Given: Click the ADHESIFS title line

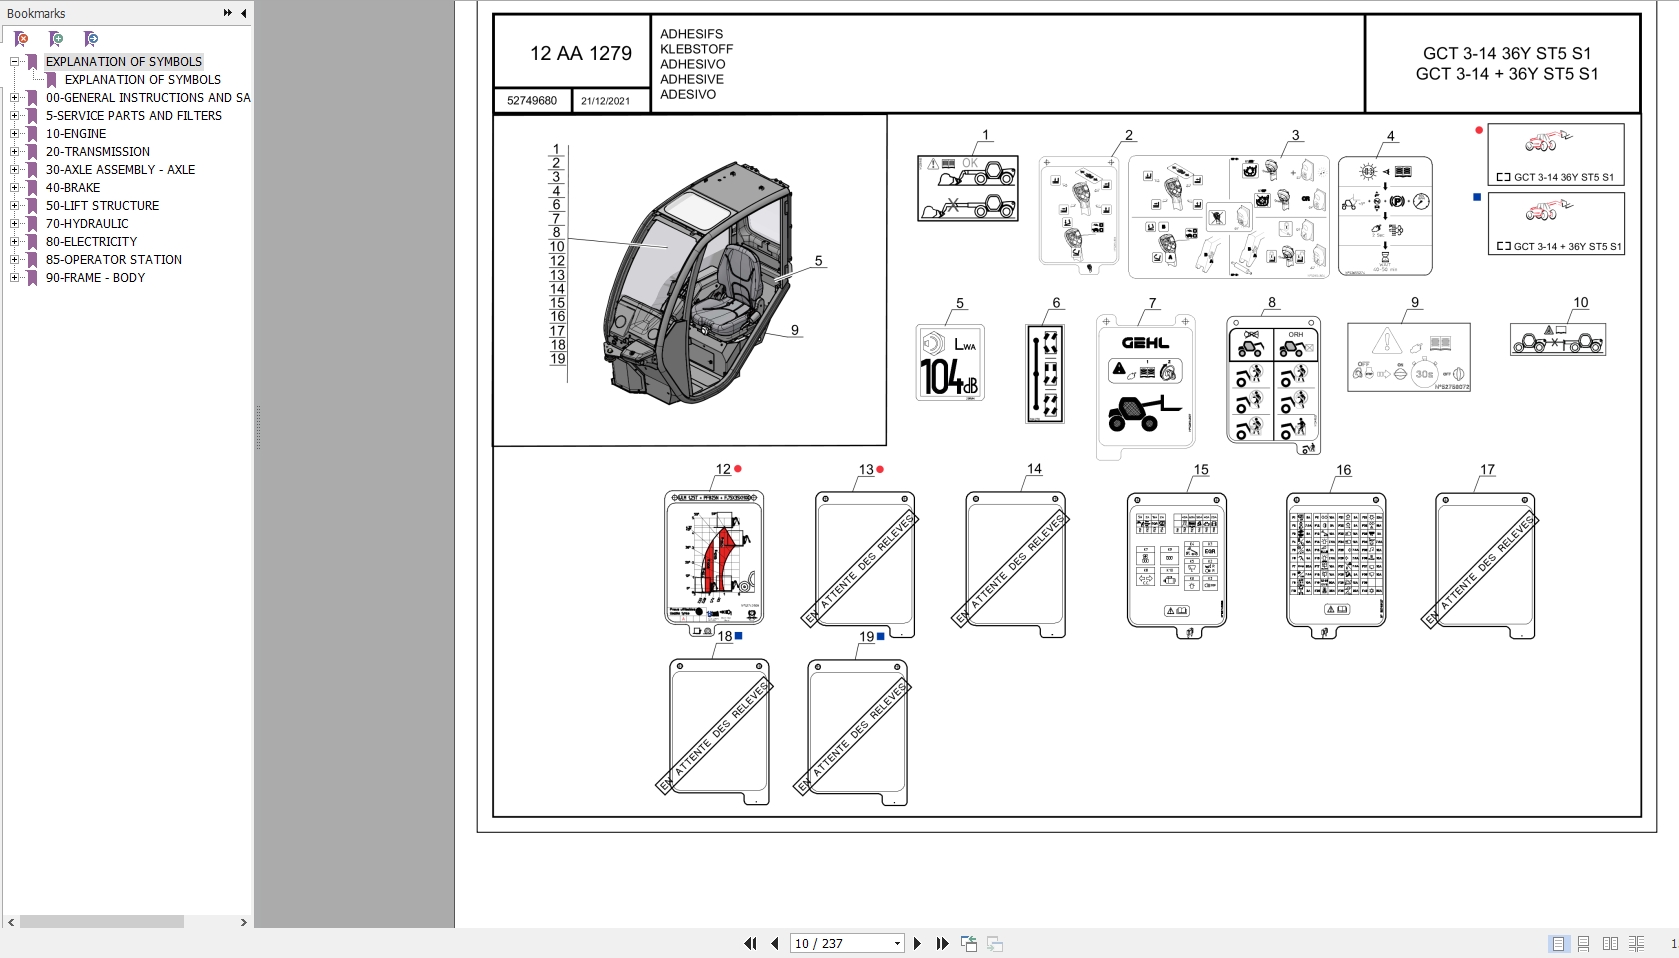Looking at the screenshot, I should (x=691, y=34).
